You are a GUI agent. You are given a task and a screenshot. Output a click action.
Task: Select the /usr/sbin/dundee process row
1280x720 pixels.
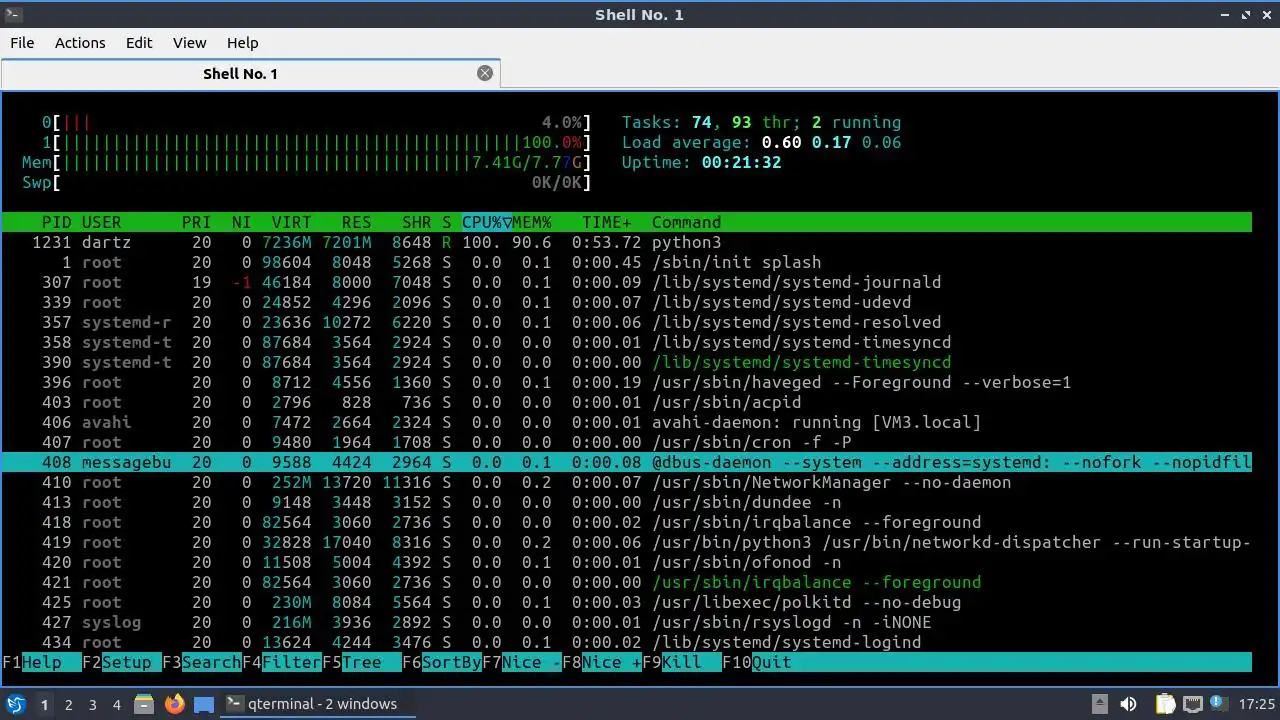(627, 502)
